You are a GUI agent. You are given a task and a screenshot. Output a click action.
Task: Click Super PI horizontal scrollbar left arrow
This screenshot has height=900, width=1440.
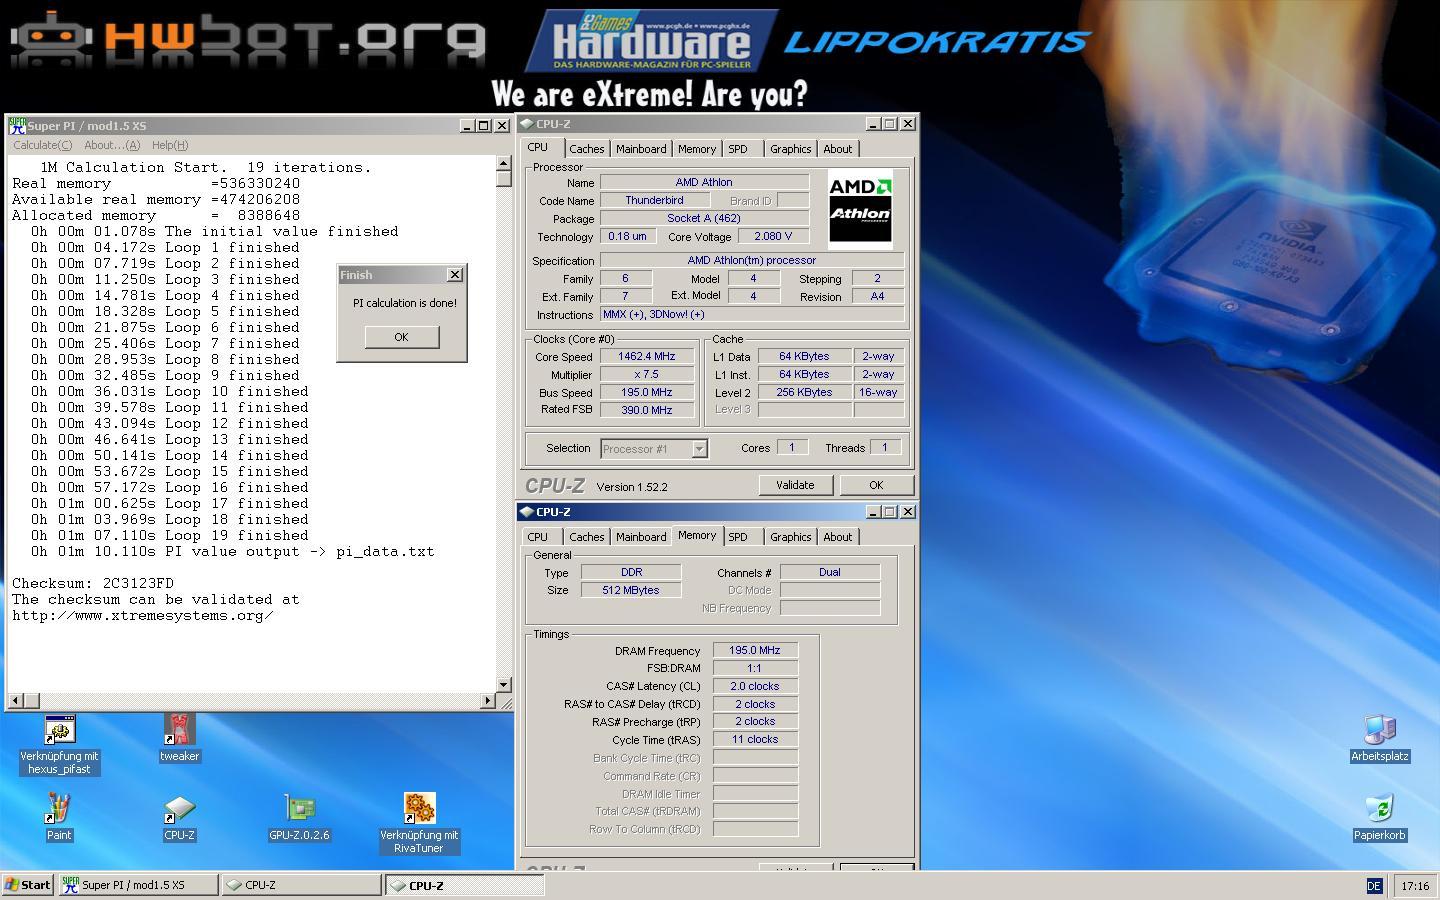(17, 700)
